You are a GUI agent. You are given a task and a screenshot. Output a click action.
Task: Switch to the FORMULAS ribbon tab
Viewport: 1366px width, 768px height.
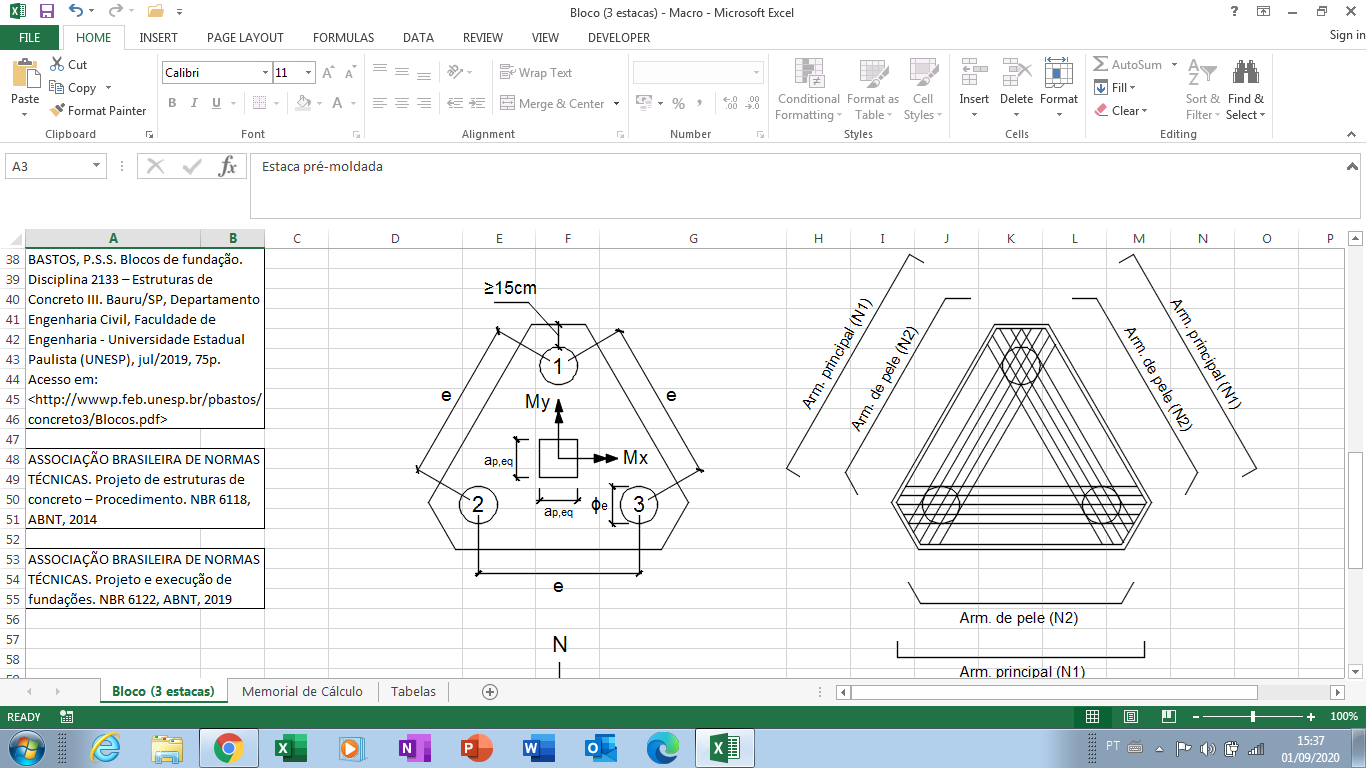point(343,38)
